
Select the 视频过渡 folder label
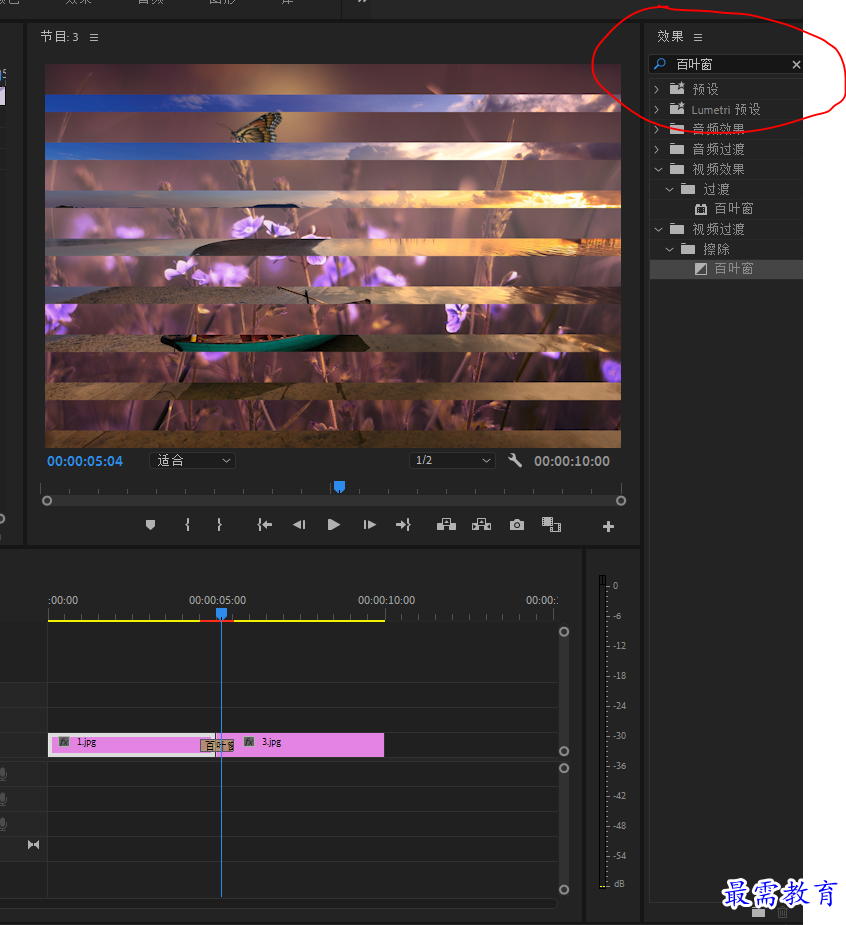[x=718, y=229]
